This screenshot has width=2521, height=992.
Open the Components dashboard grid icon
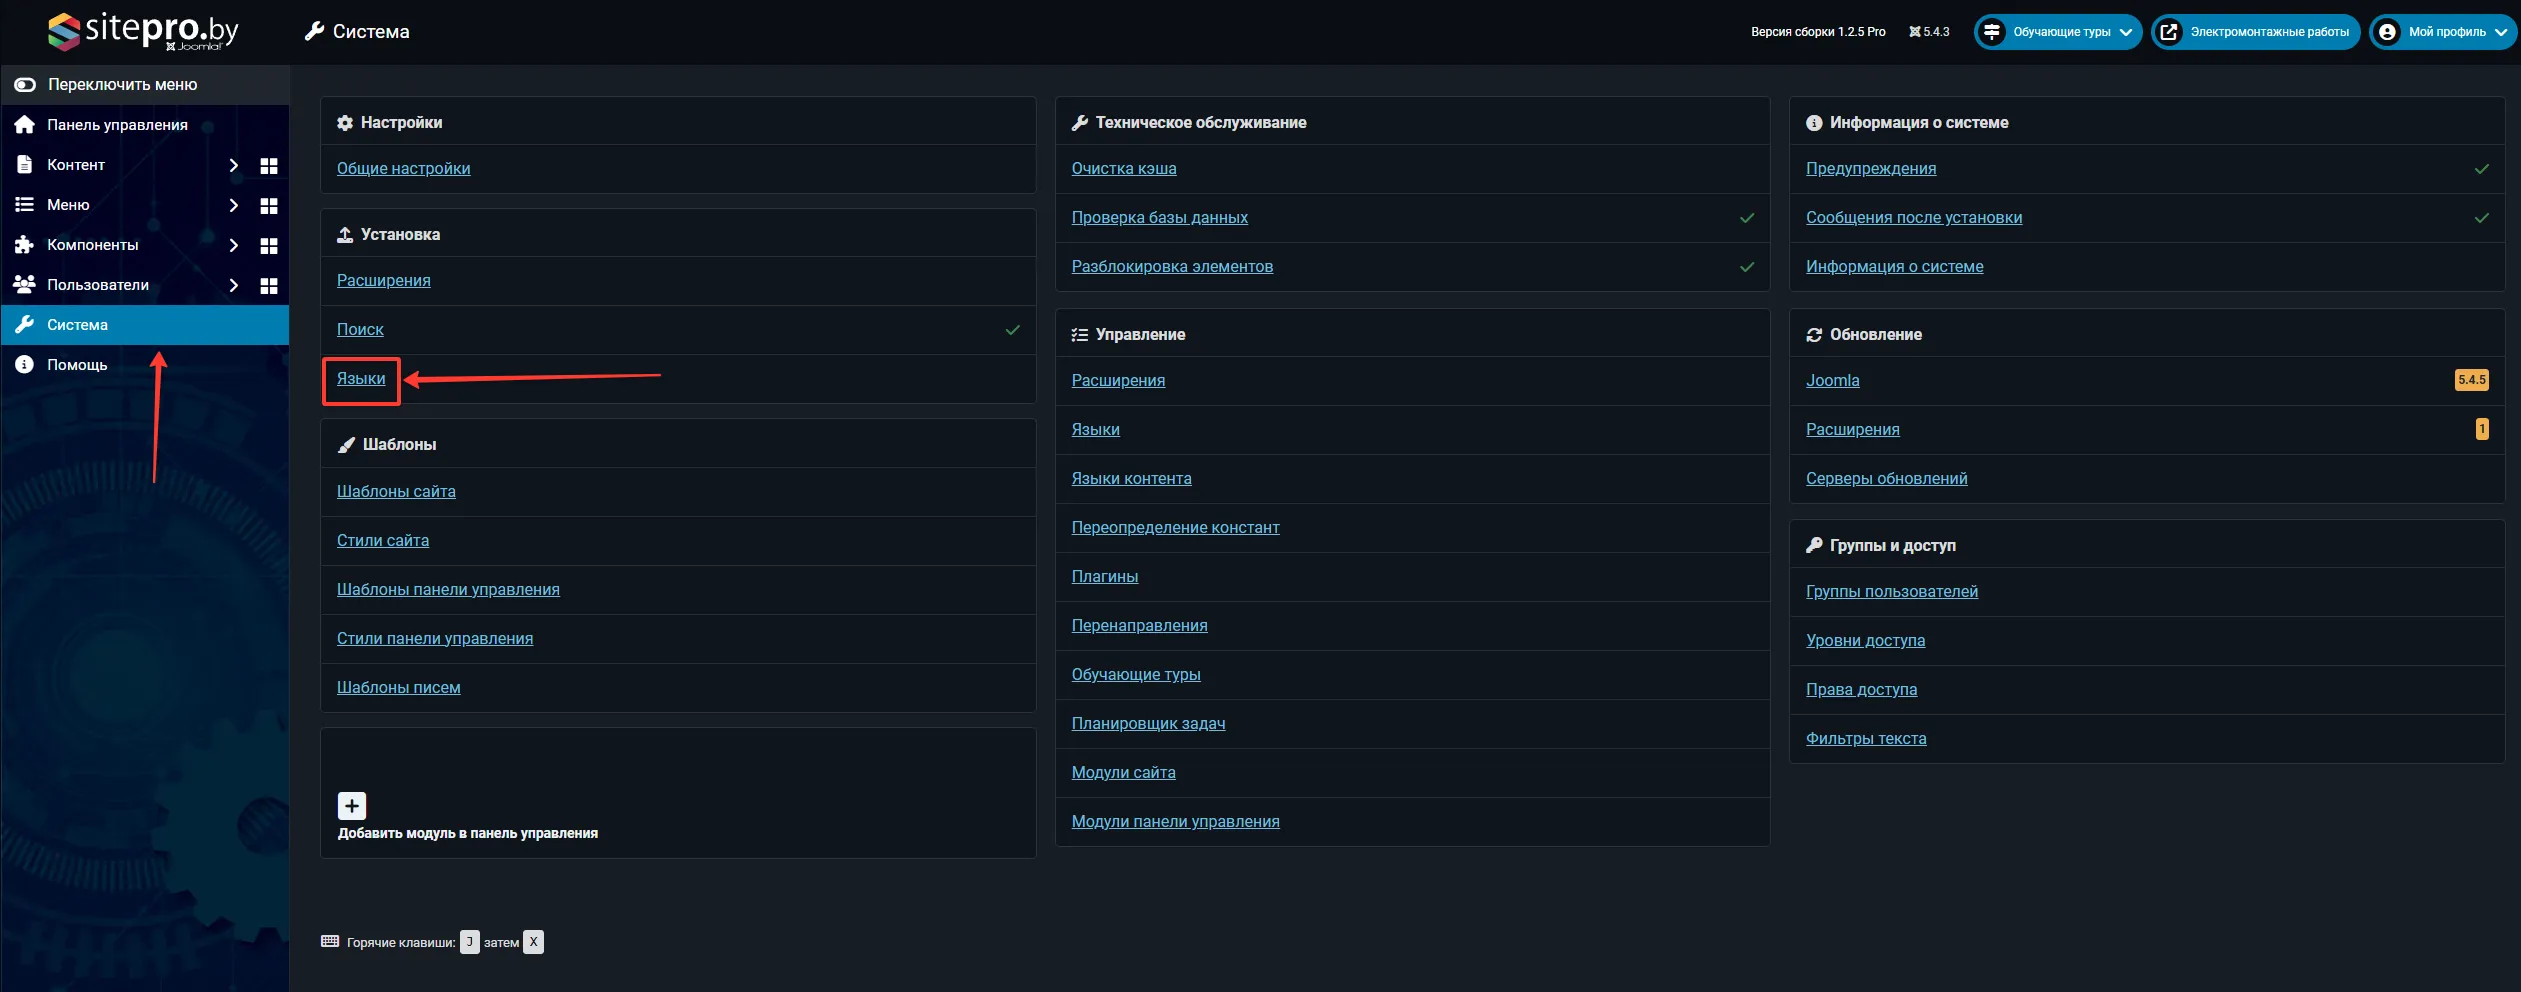(268, 246)
